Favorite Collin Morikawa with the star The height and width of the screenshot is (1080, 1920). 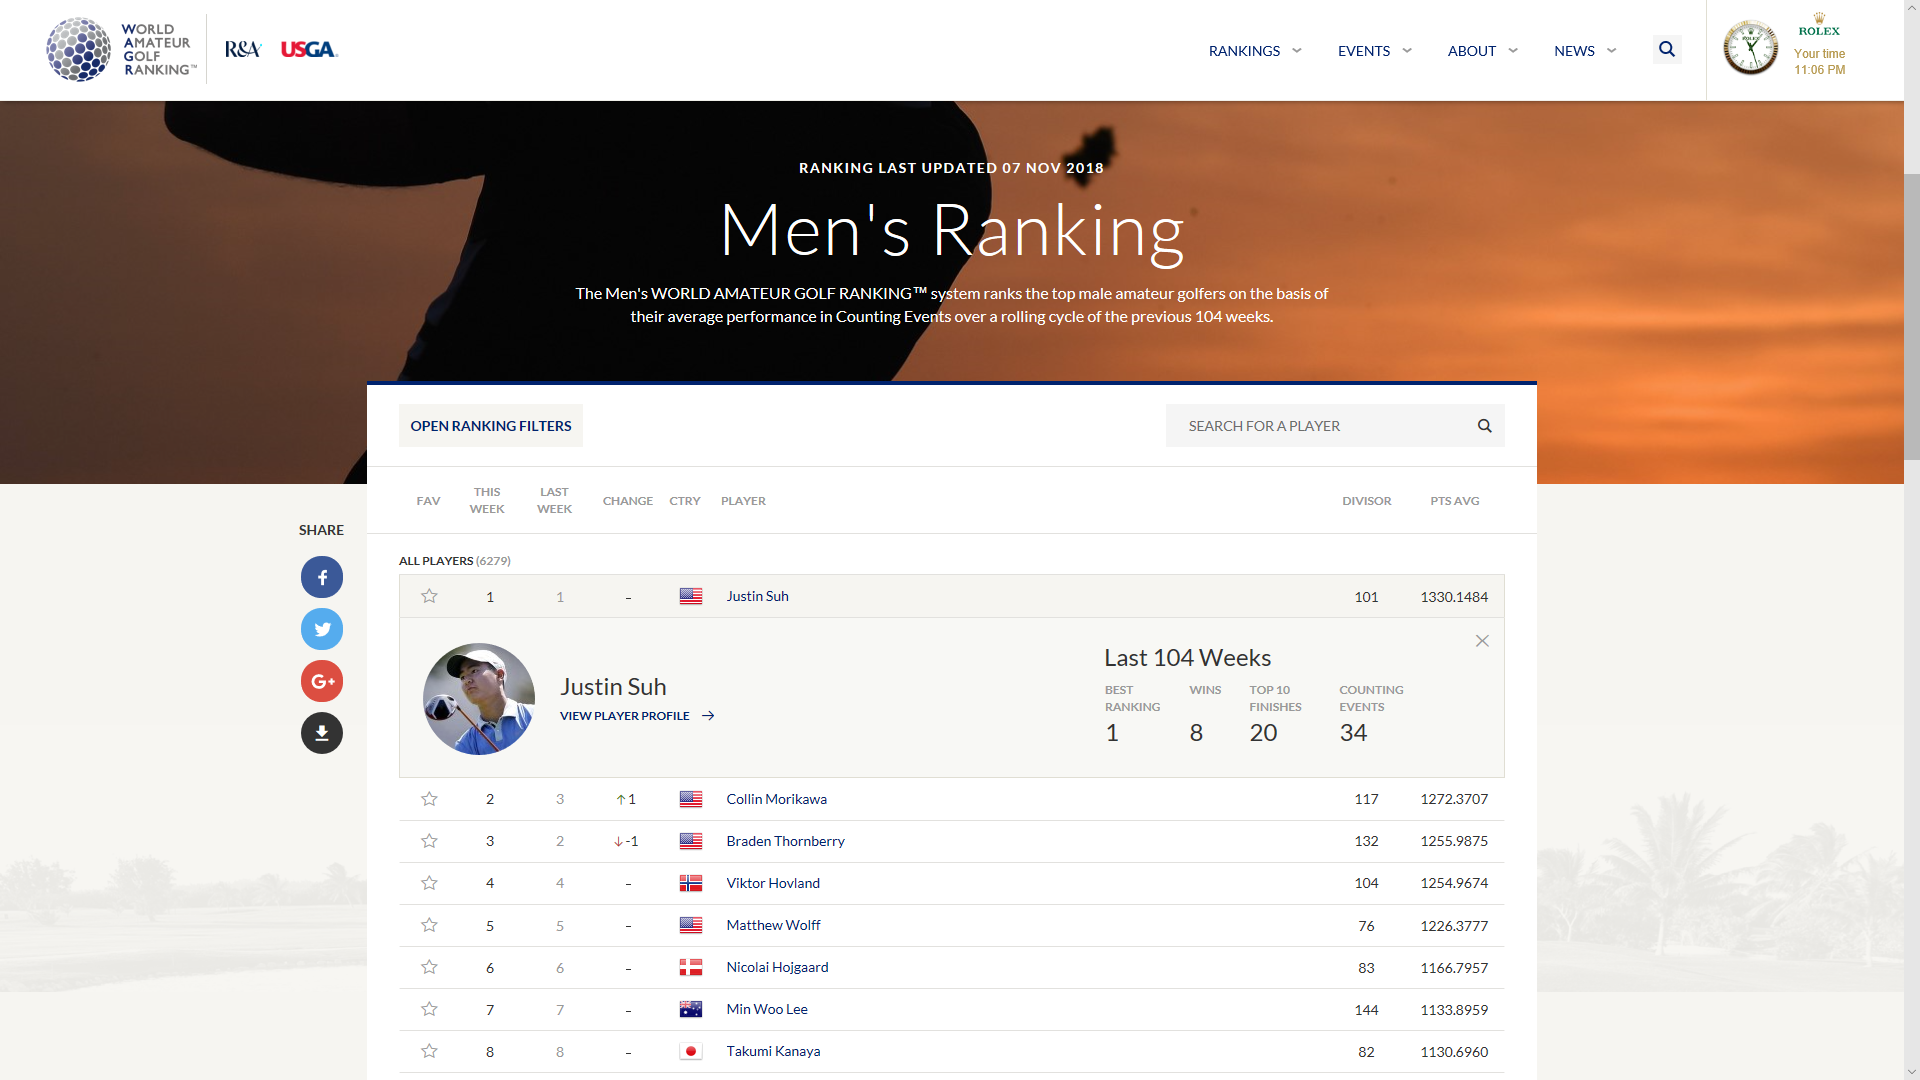point(429,799)
